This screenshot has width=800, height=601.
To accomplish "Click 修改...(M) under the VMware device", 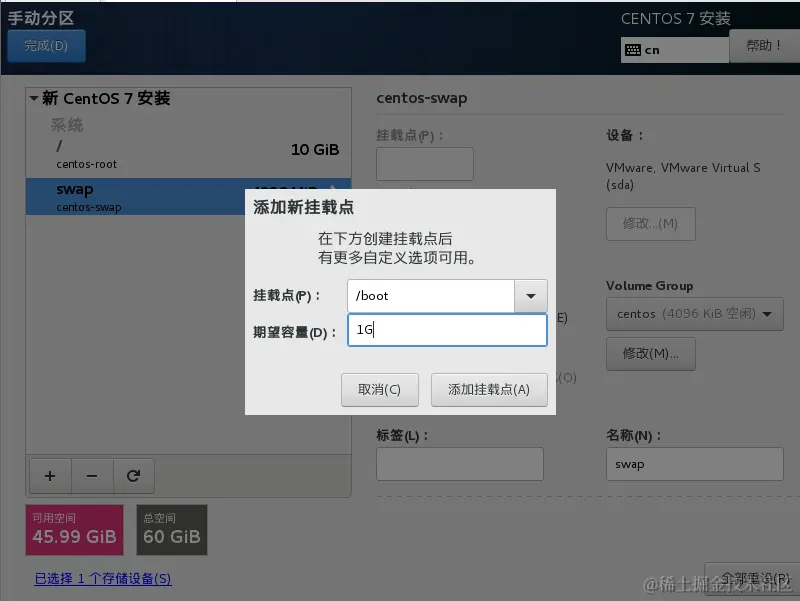I will (650, 224).
